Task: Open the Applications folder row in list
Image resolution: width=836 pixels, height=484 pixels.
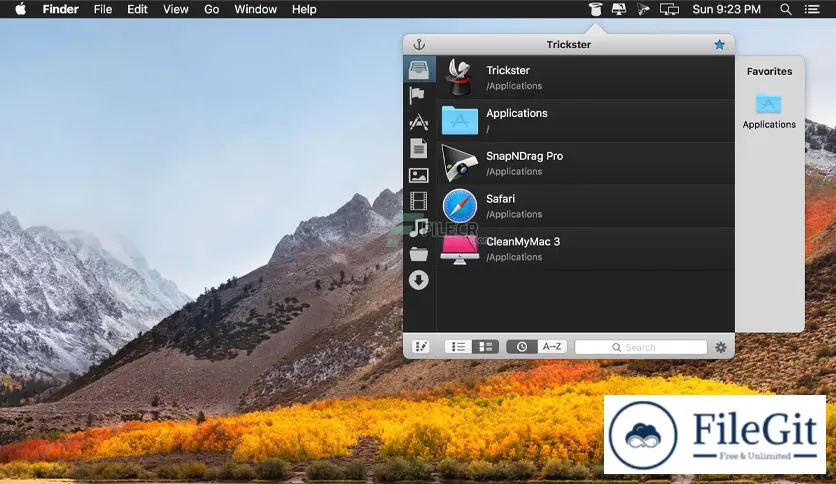Action: pos(585,120)
